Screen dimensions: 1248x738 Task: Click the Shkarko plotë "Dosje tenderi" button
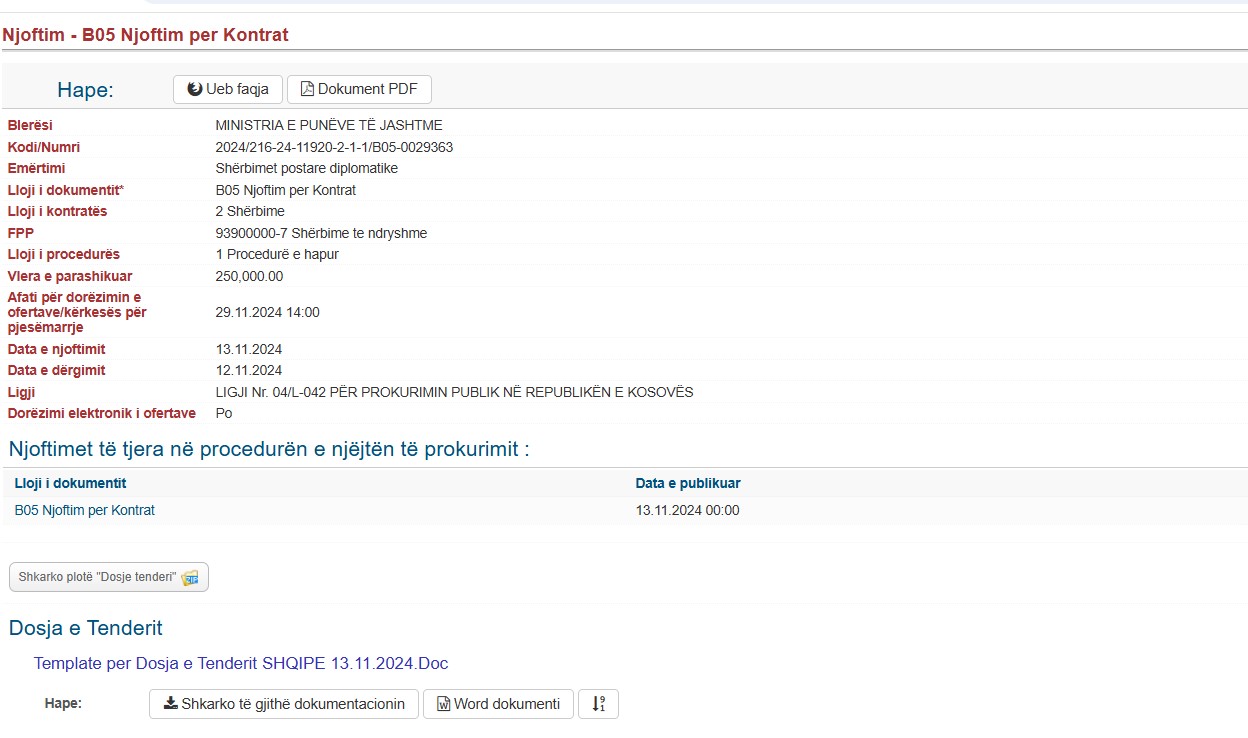109,577
